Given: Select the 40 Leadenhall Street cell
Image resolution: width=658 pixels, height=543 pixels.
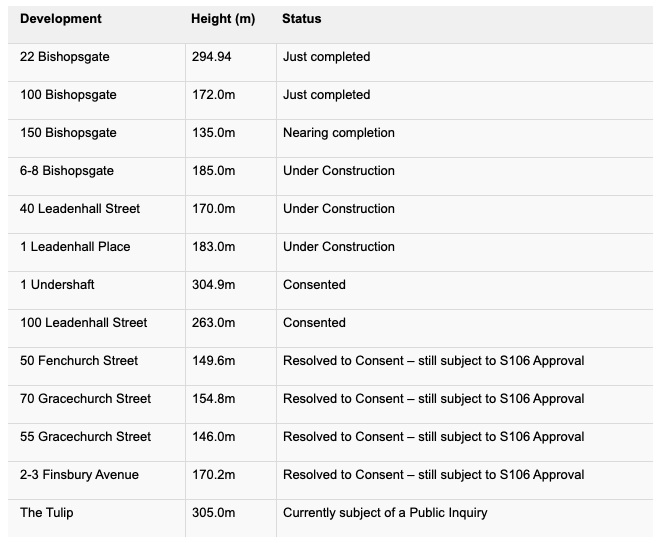Looking at the screenshot, I should point(80,209).
